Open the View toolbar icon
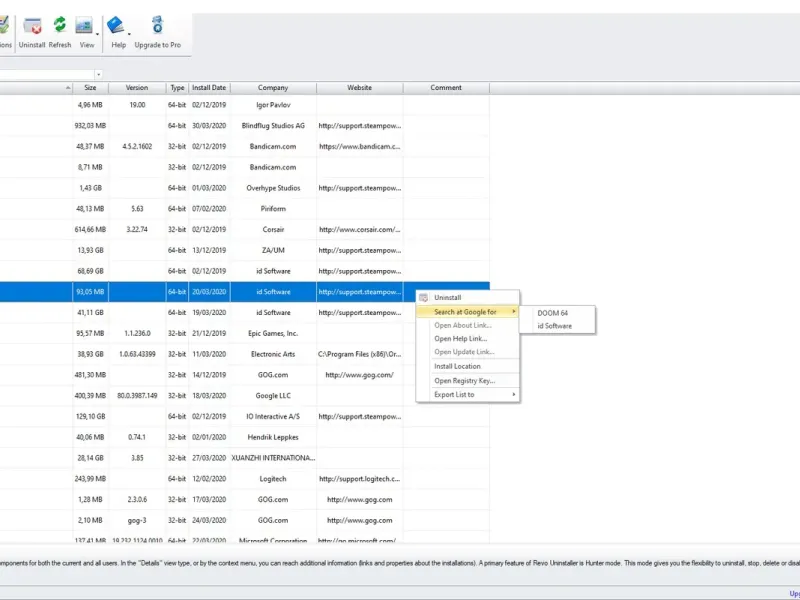This screenshot has height=600, width=800. [84, 25]
